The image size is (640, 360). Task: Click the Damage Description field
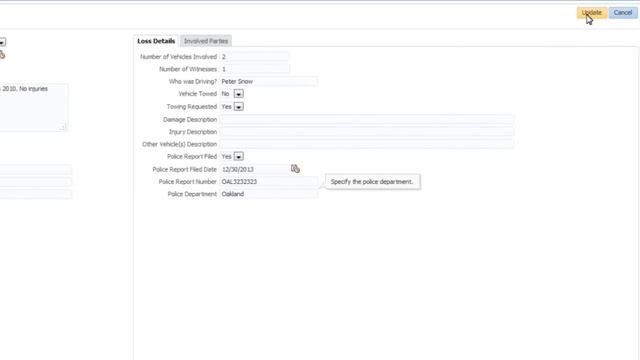tap(367, 120)
